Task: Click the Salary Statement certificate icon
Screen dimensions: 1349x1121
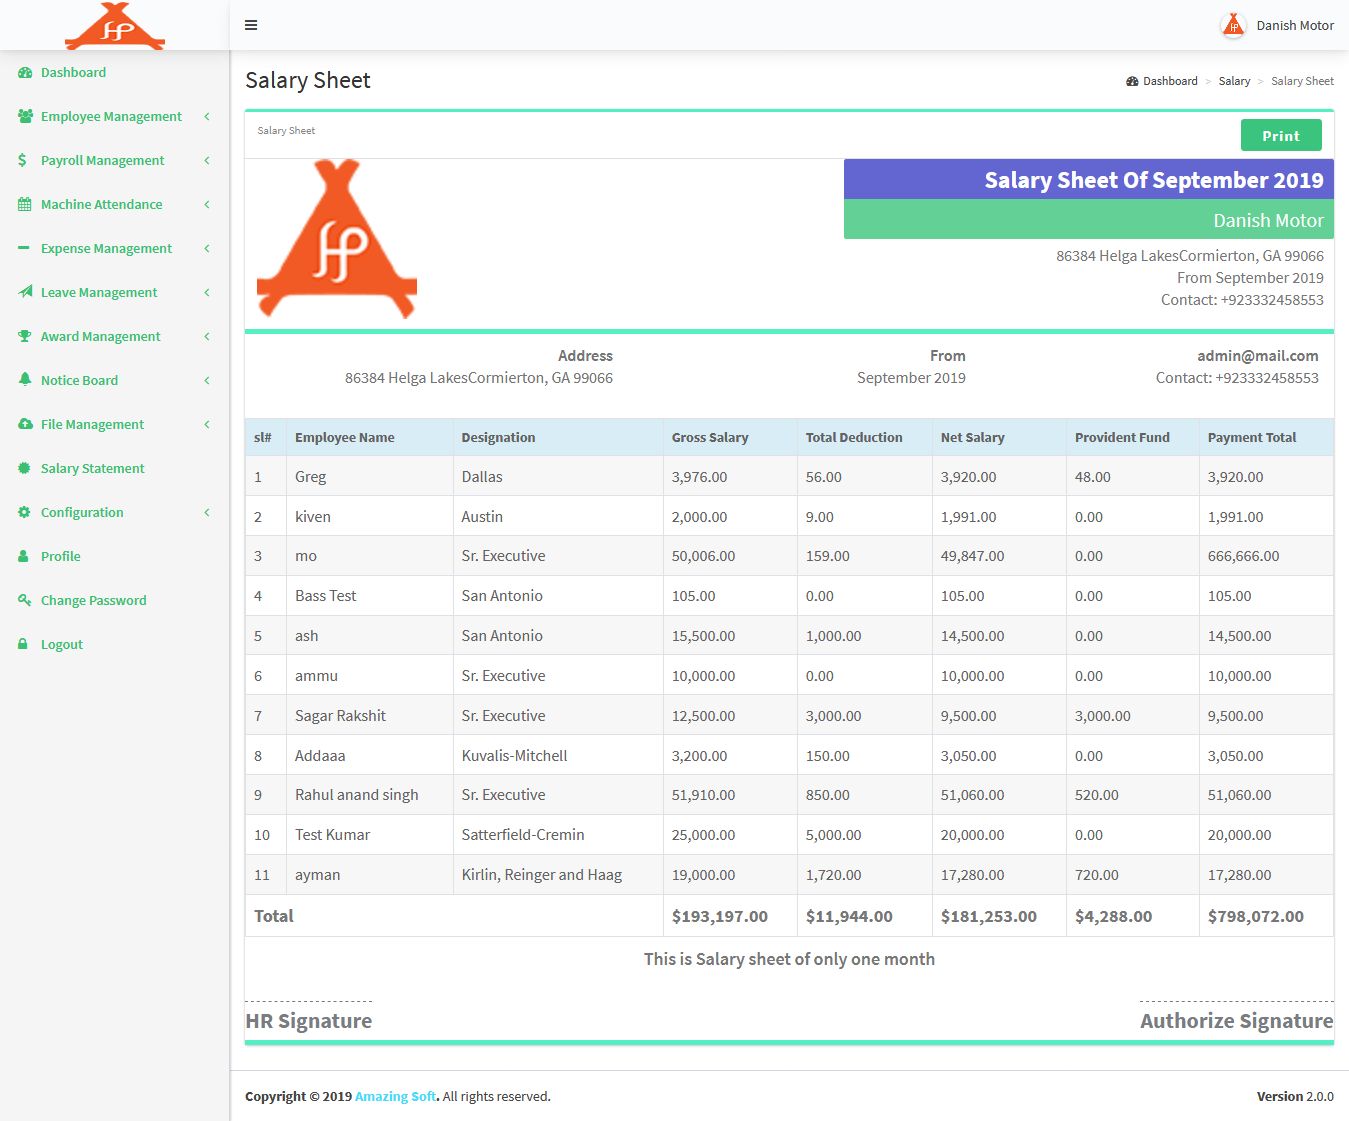Action: click(x=25, y=468)
